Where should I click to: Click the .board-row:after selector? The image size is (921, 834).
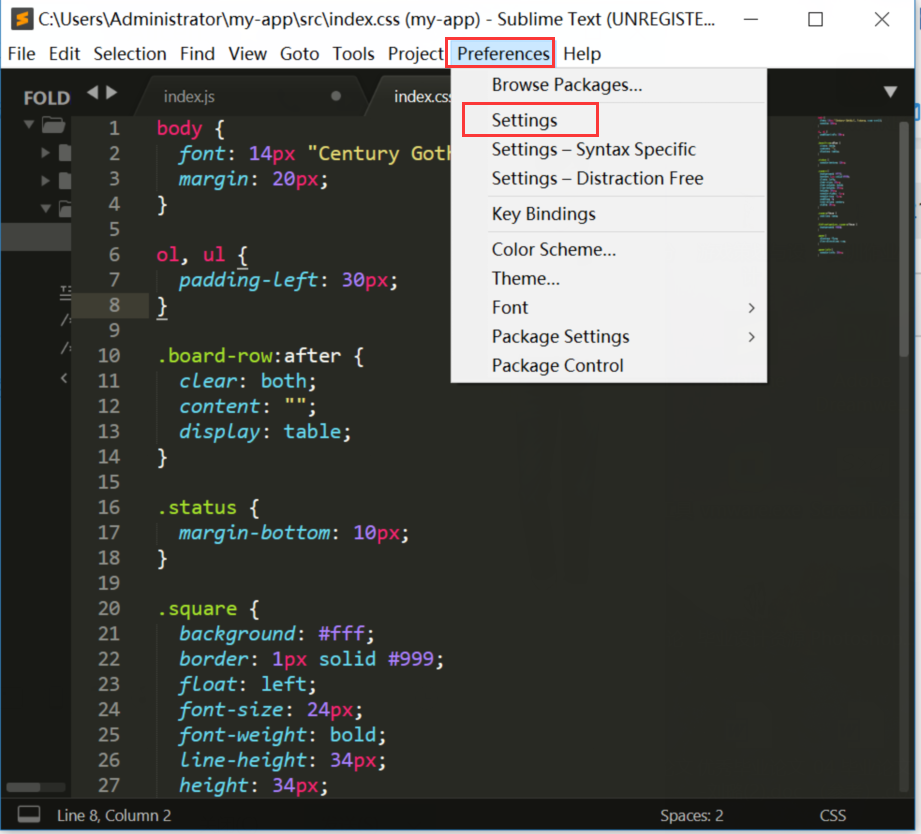tap(248, 355)
